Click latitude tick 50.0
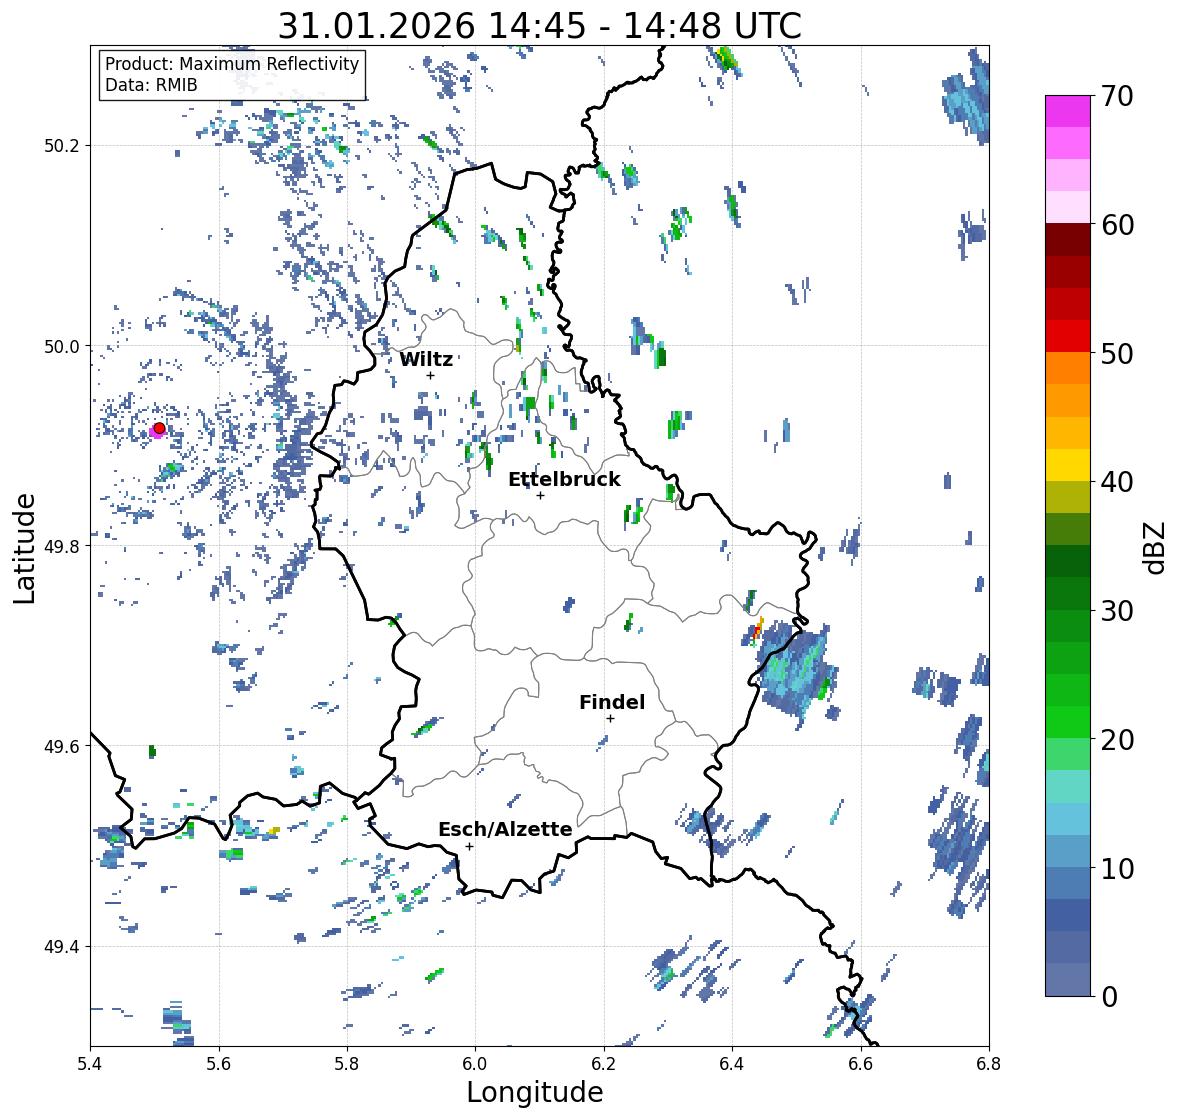The image size is (1179, 1117). coord(62,347)
